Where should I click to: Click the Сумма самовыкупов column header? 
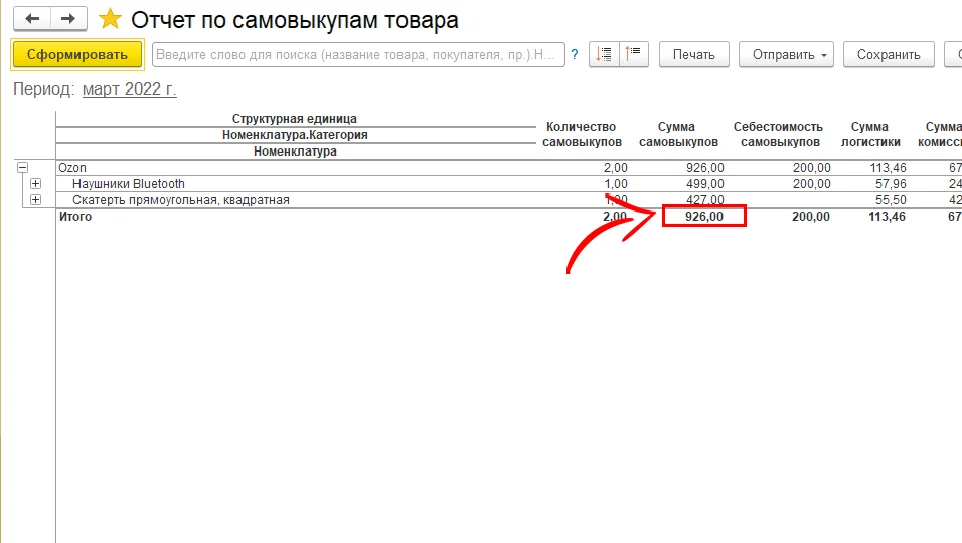(x=678, y=135)
